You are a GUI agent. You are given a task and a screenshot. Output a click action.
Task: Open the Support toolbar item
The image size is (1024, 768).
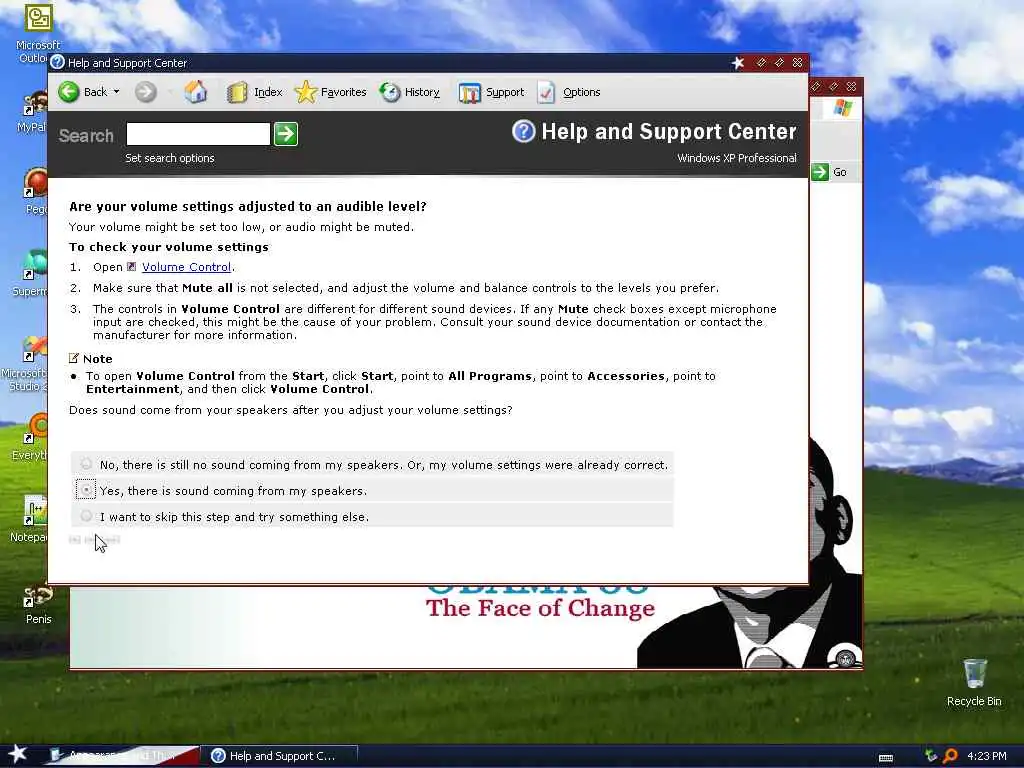(491, 92)
